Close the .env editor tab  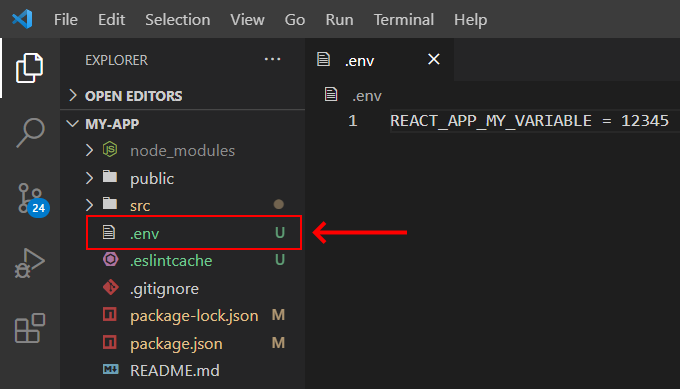pos(434,59)
